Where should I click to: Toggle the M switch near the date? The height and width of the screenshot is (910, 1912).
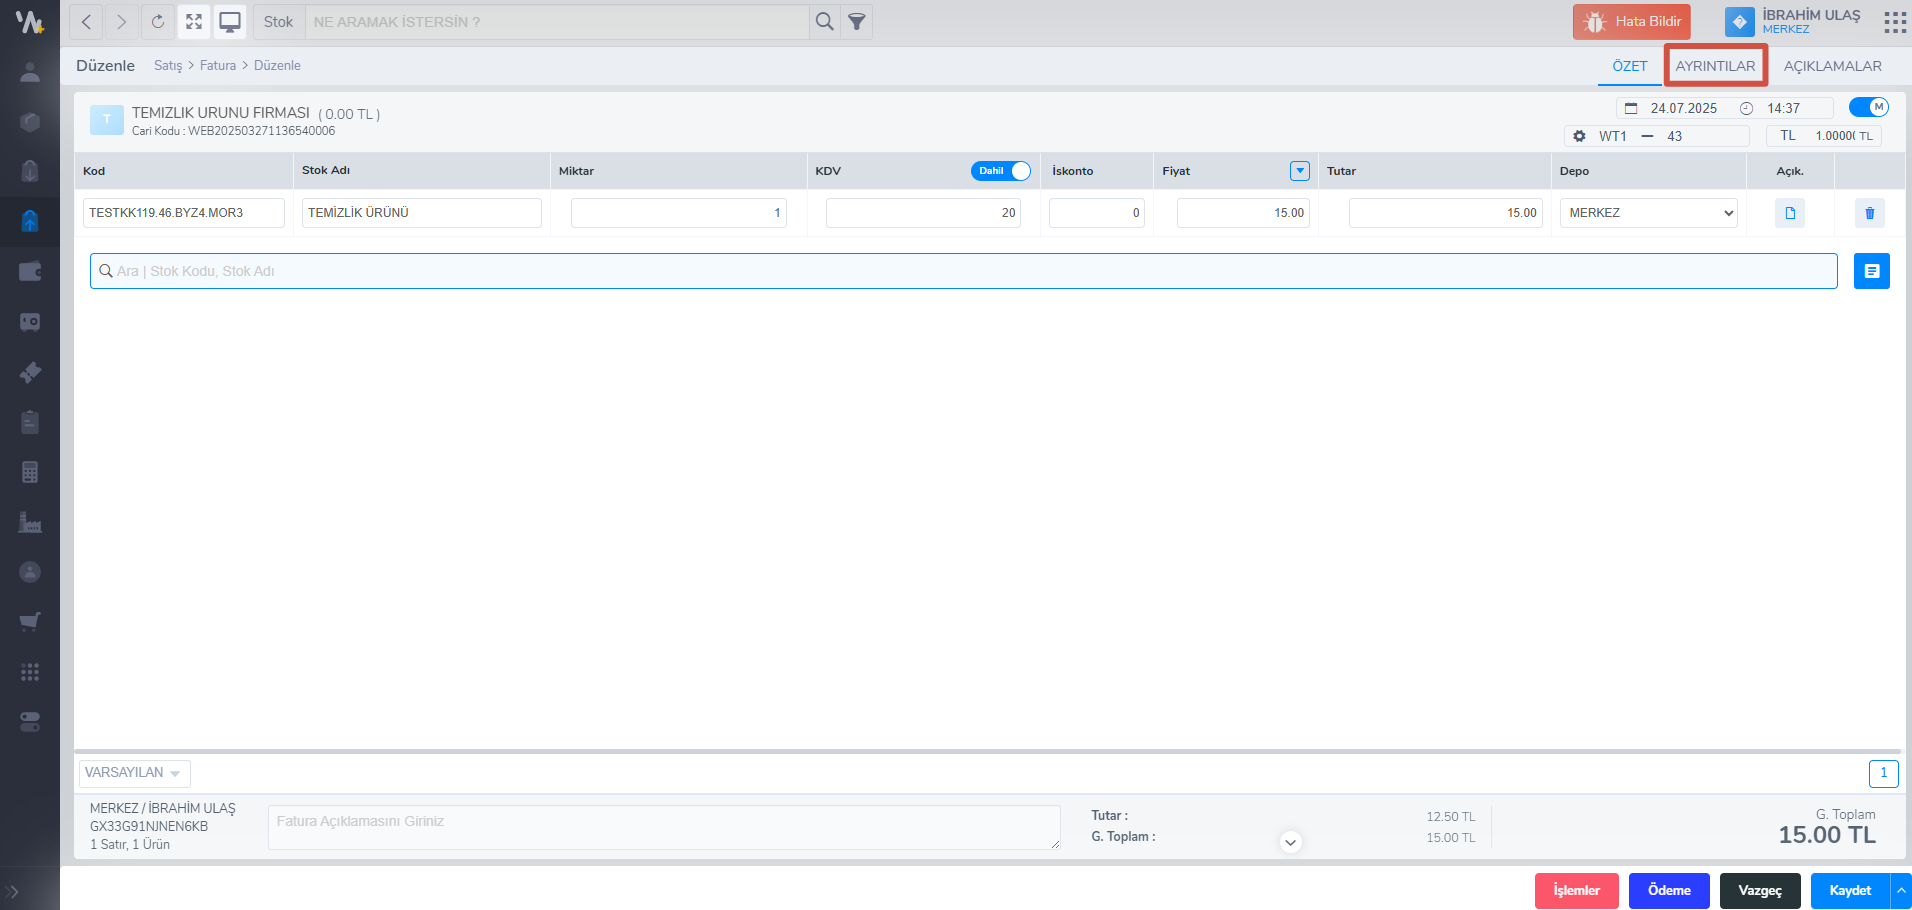pyautogui.click(x=1868, y=107)
